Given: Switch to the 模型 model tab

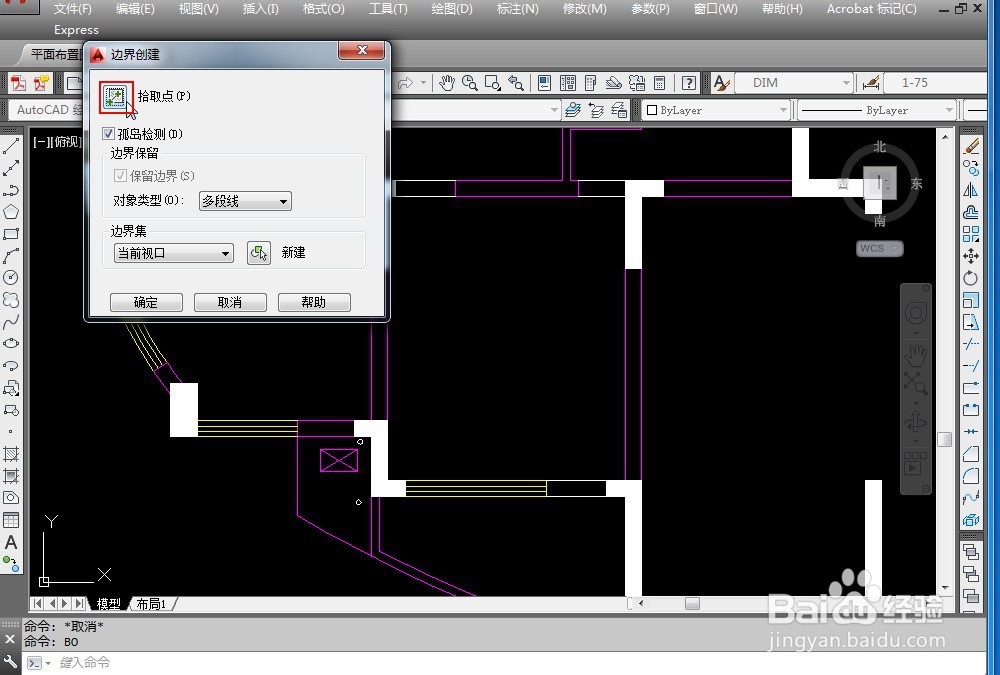Looking at the screenshot, I should click(x=108, y=604).
